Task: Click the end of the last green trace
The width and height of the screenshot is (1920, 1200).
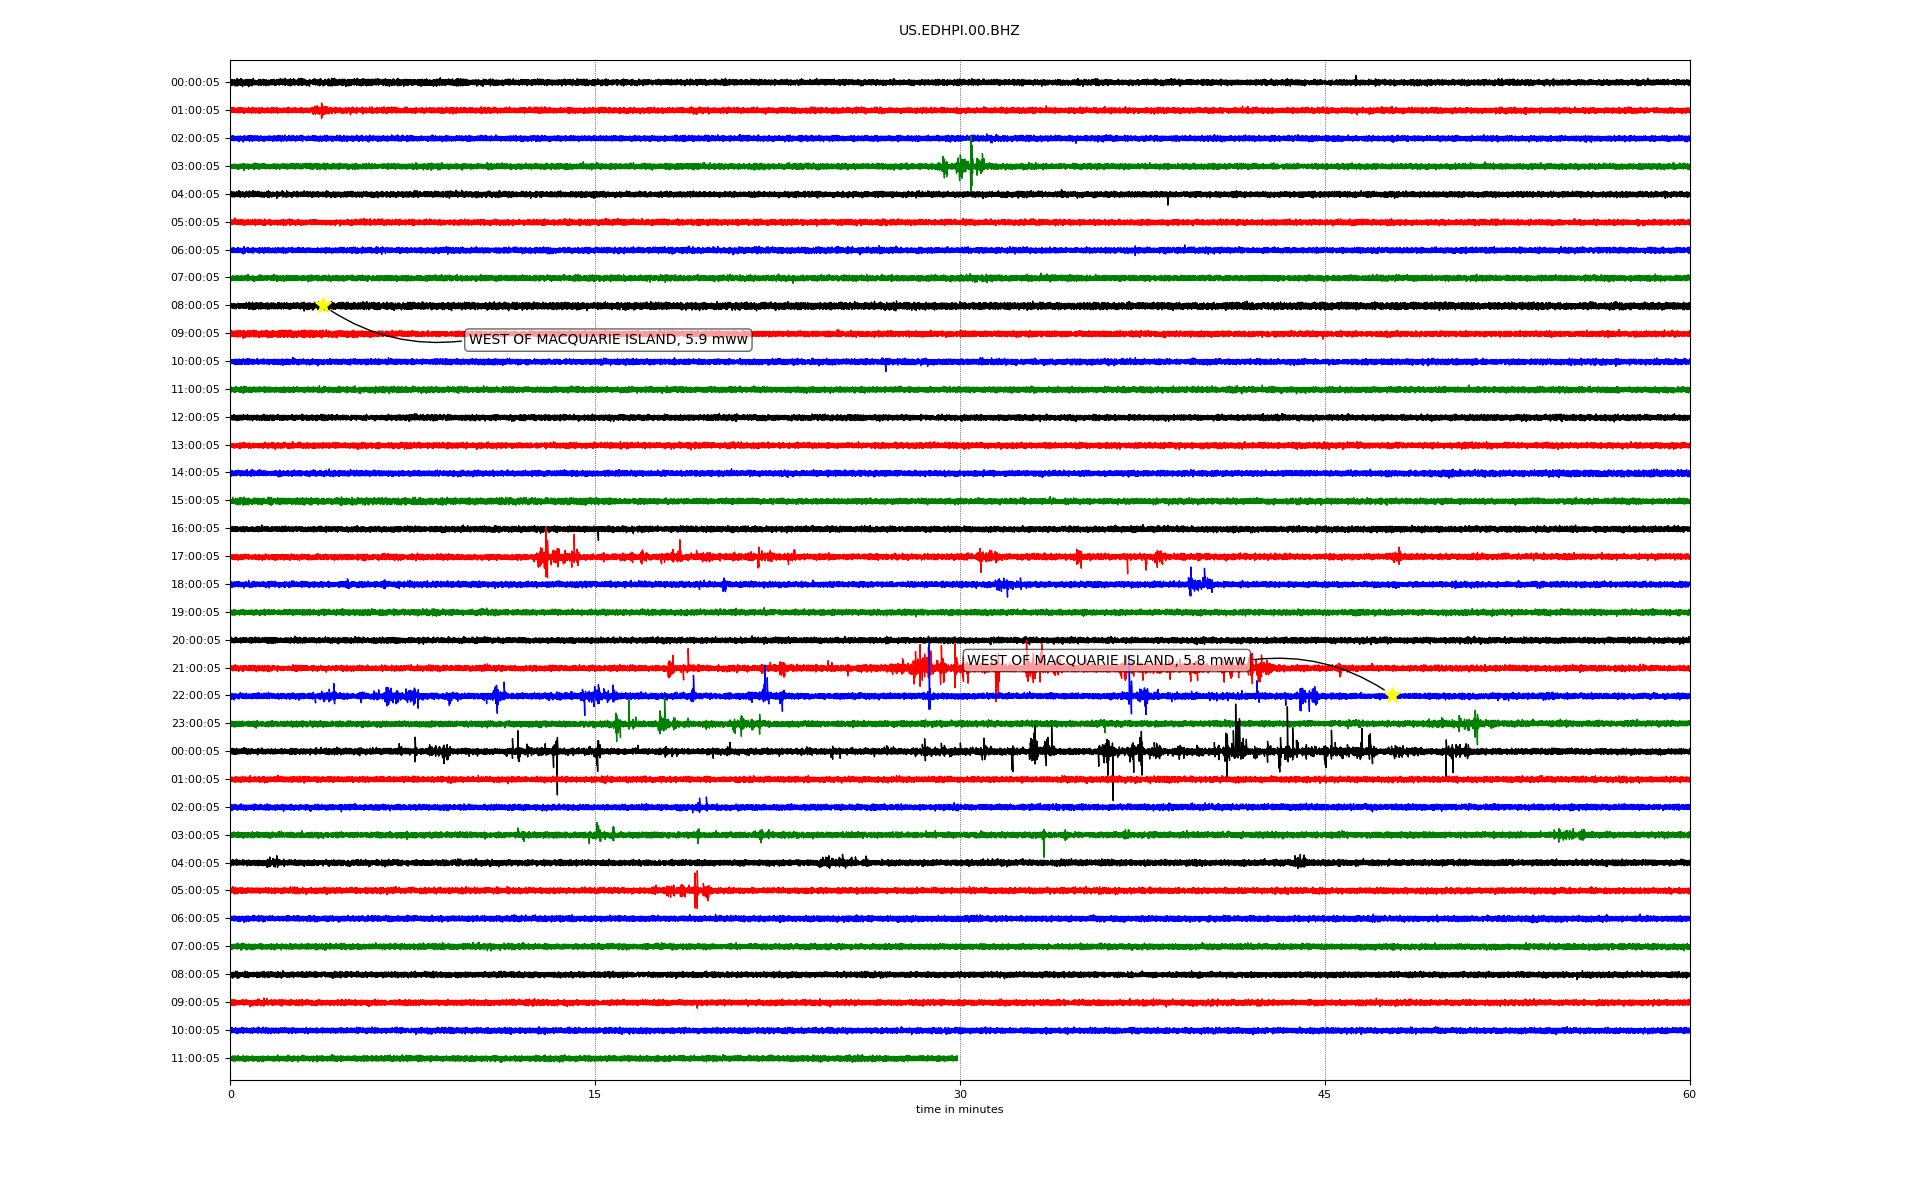Action: 956,1058
